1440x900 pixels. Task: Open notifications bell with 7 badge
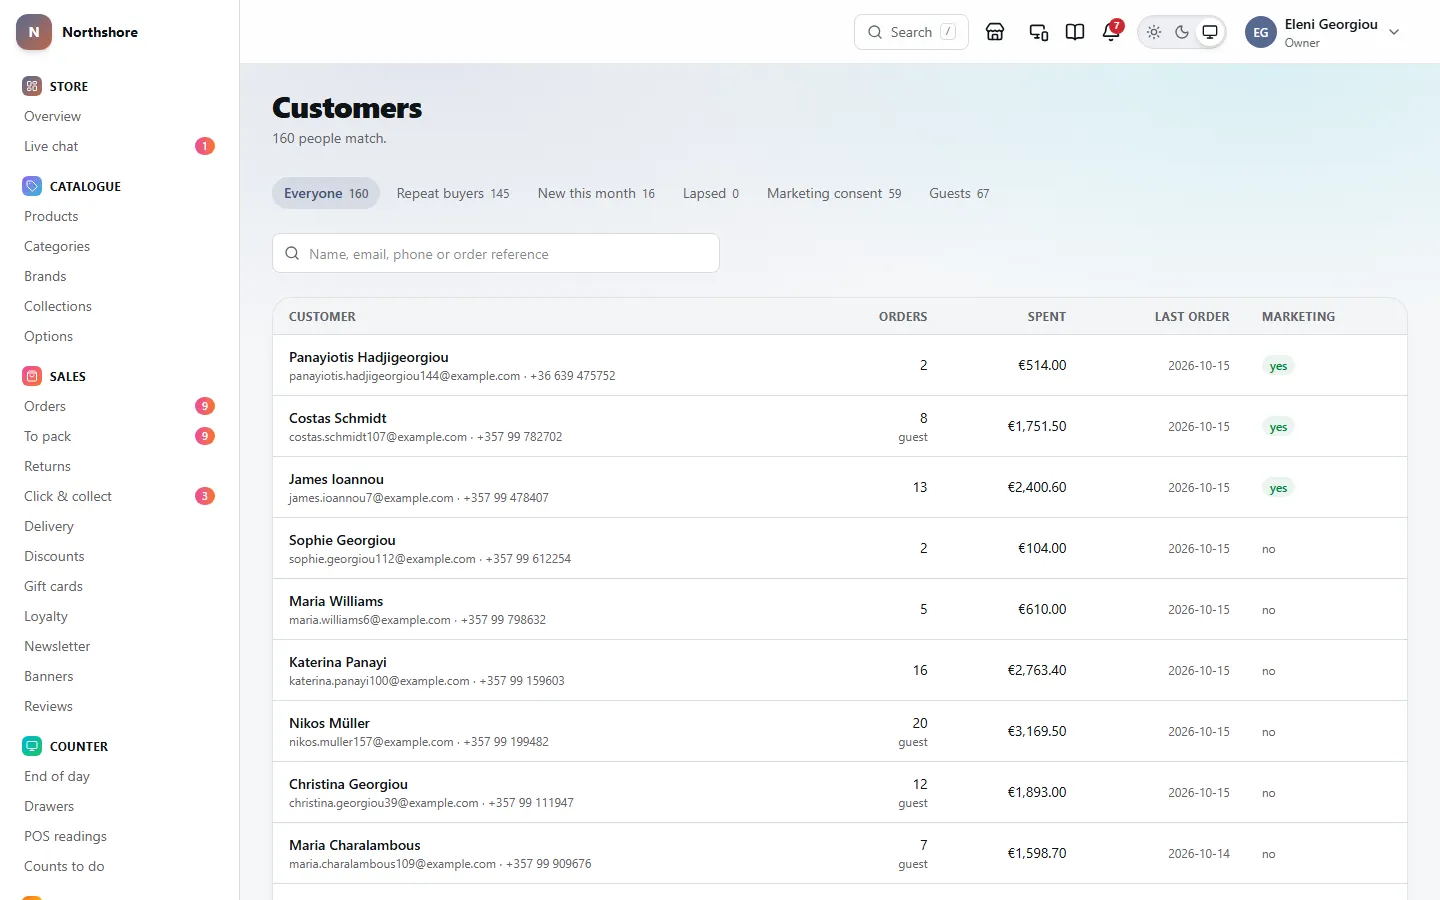point(1111,32)
